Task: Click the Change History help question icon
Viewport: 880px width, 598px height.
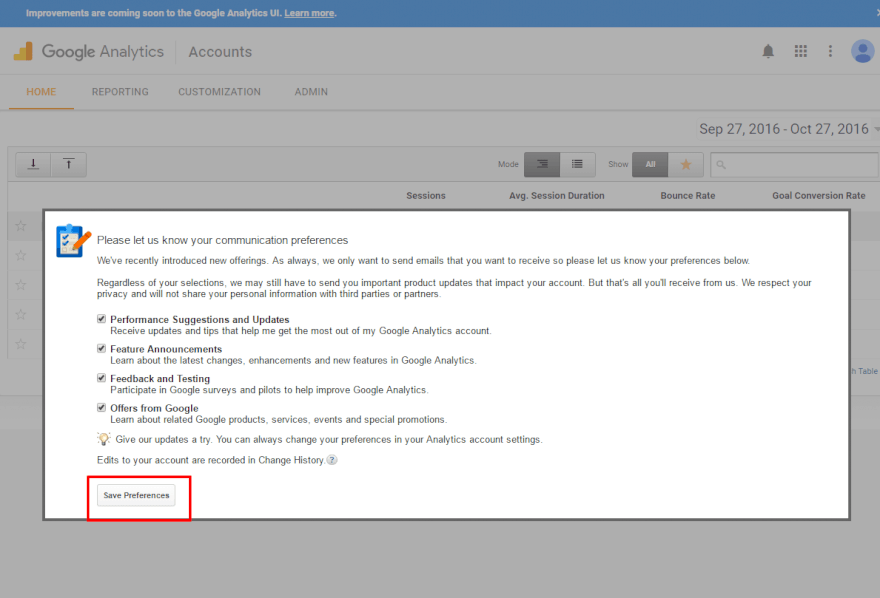Action: 332,460
